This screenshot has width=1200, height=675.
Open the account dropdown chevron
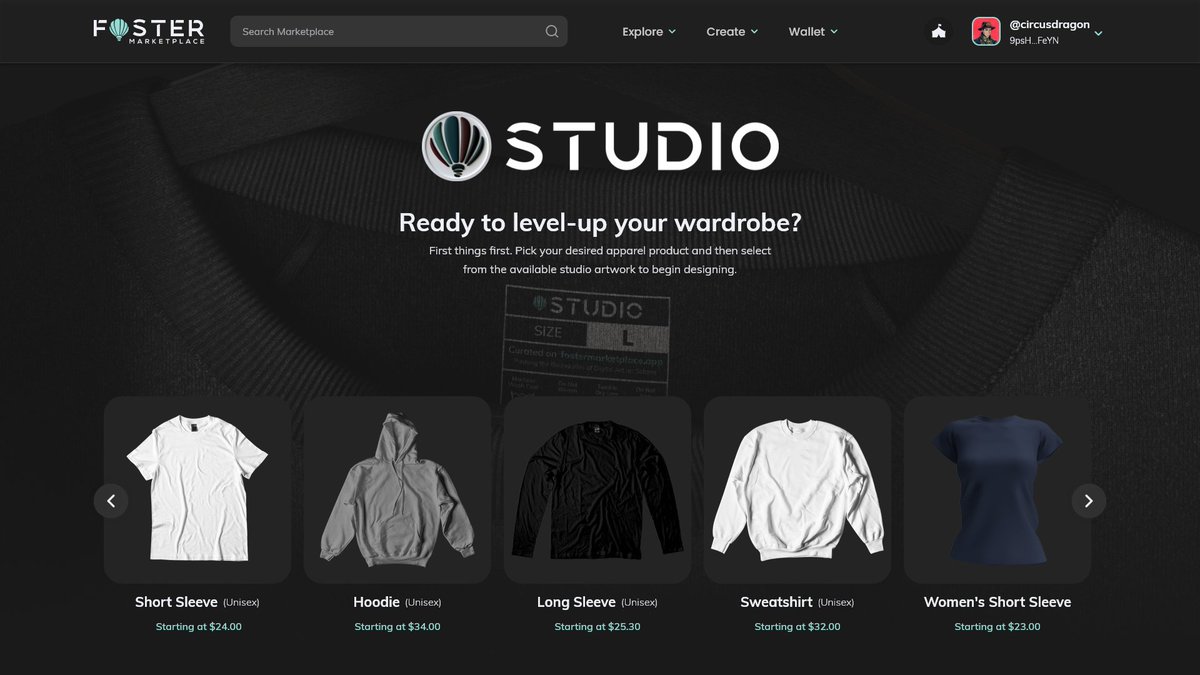(1098, 33)
